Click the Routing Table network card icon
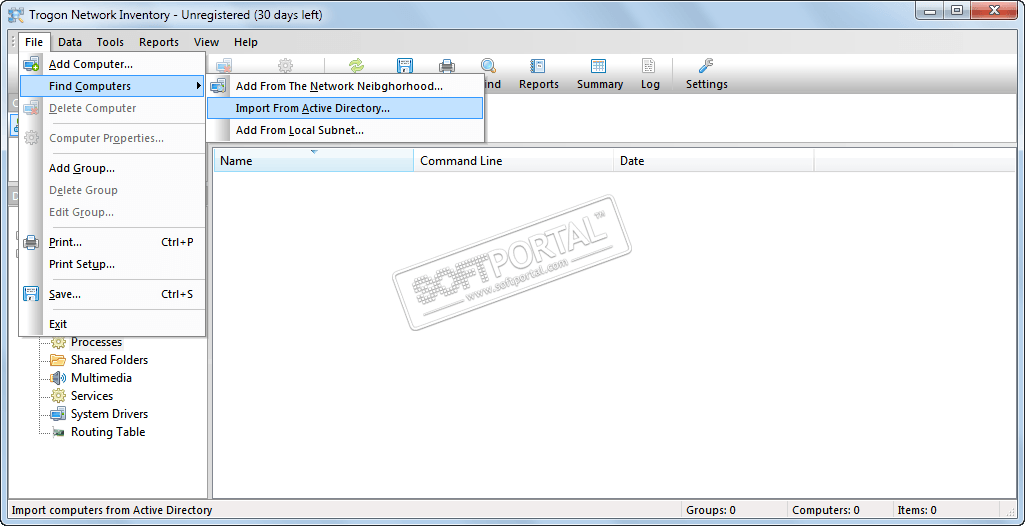Screen dimensions: 1025x526 point(59,432)
